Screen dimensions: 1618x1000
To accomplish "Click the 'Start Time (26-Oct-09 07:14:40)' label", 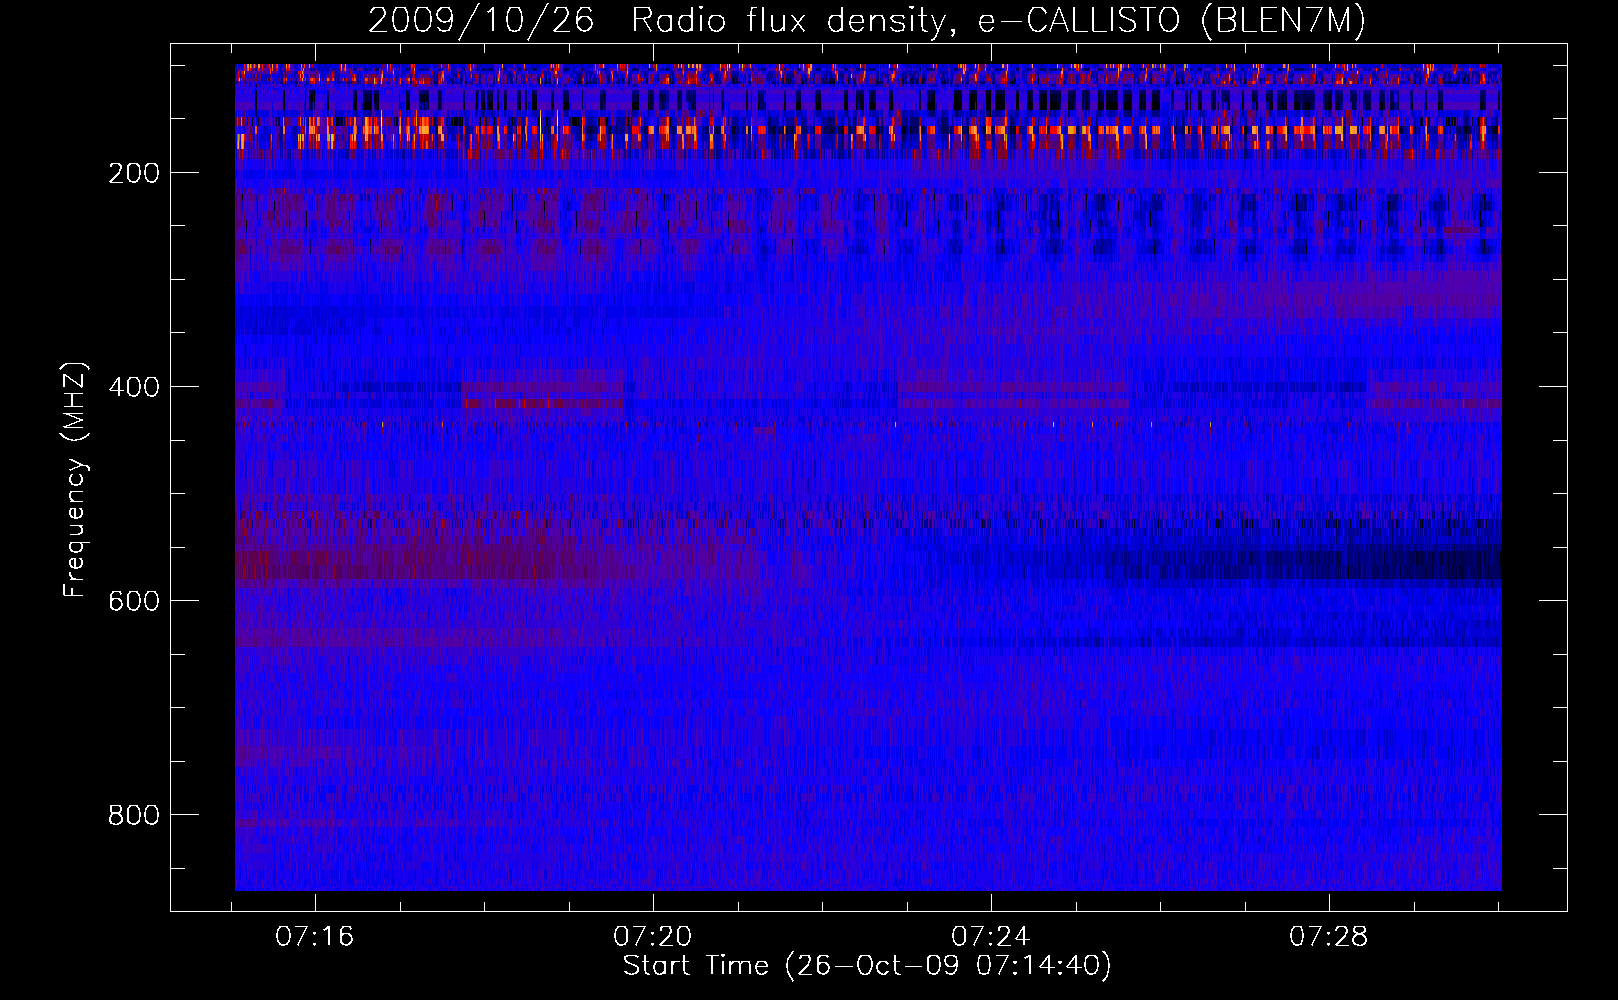I will coord(867,966).
